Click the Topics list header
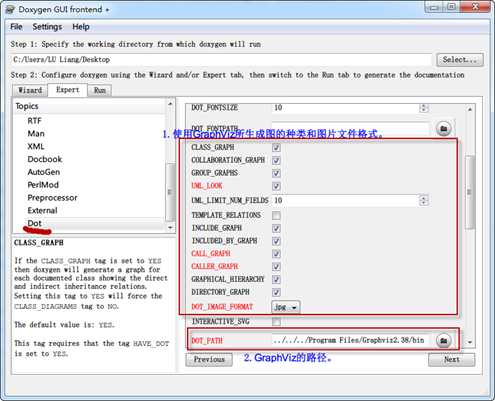 coord(89,106)
